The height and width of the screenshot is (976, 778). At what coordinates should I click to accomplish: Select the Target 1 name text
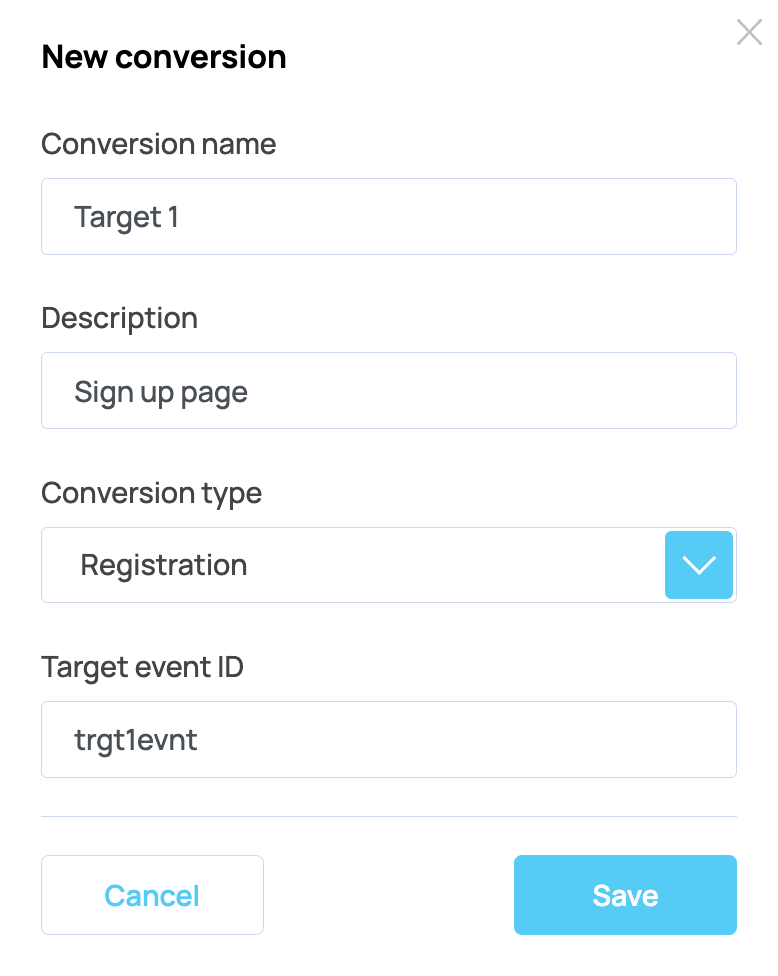127,216
